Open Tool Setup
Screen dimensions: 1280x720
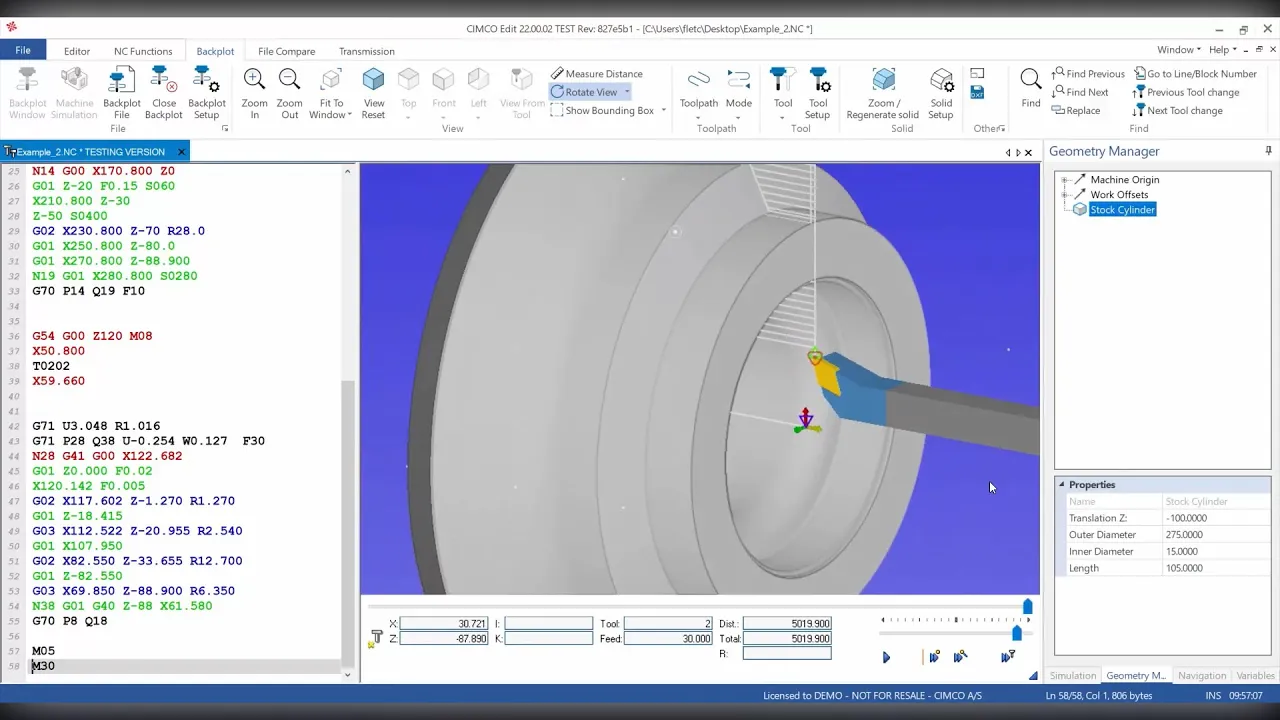click(817, 93)
